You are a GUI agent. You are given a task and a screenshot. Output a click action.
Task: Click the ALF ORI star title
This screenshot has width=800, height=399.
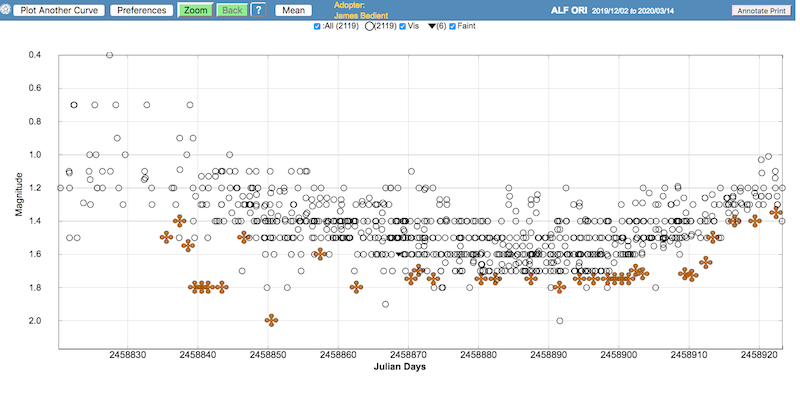(x=569, y=10)
